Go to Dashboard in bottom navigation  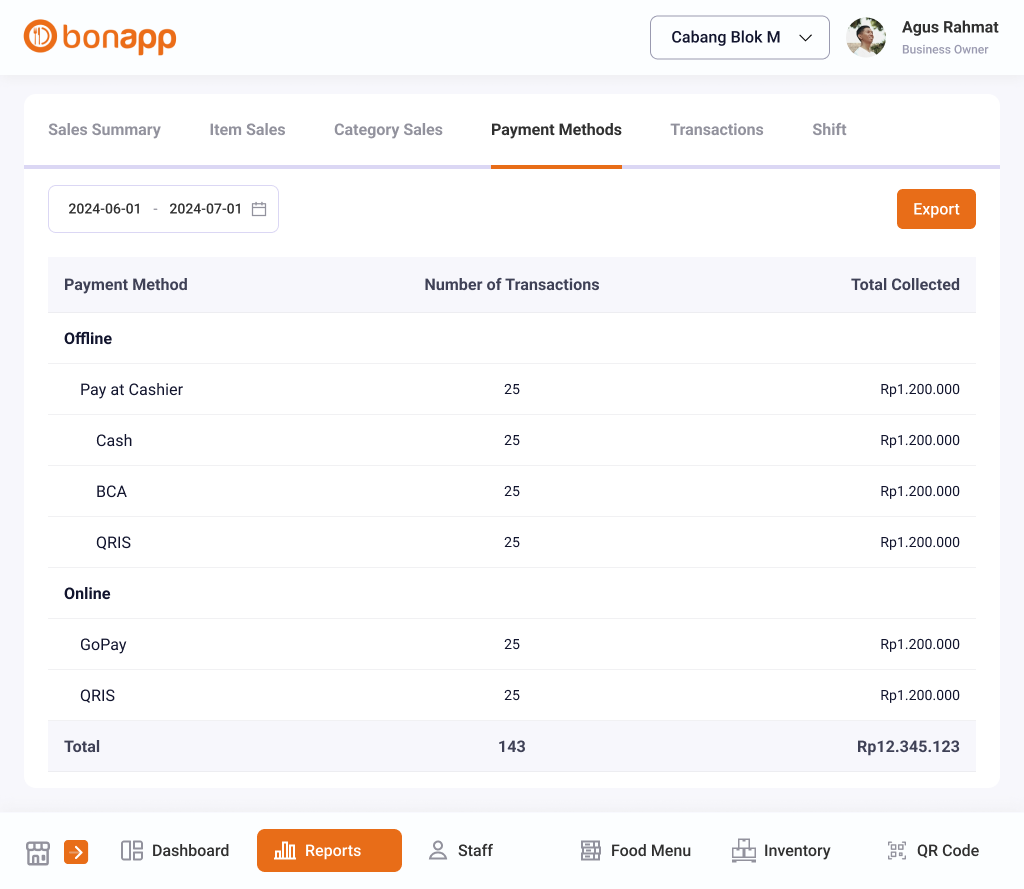[175, 850]
